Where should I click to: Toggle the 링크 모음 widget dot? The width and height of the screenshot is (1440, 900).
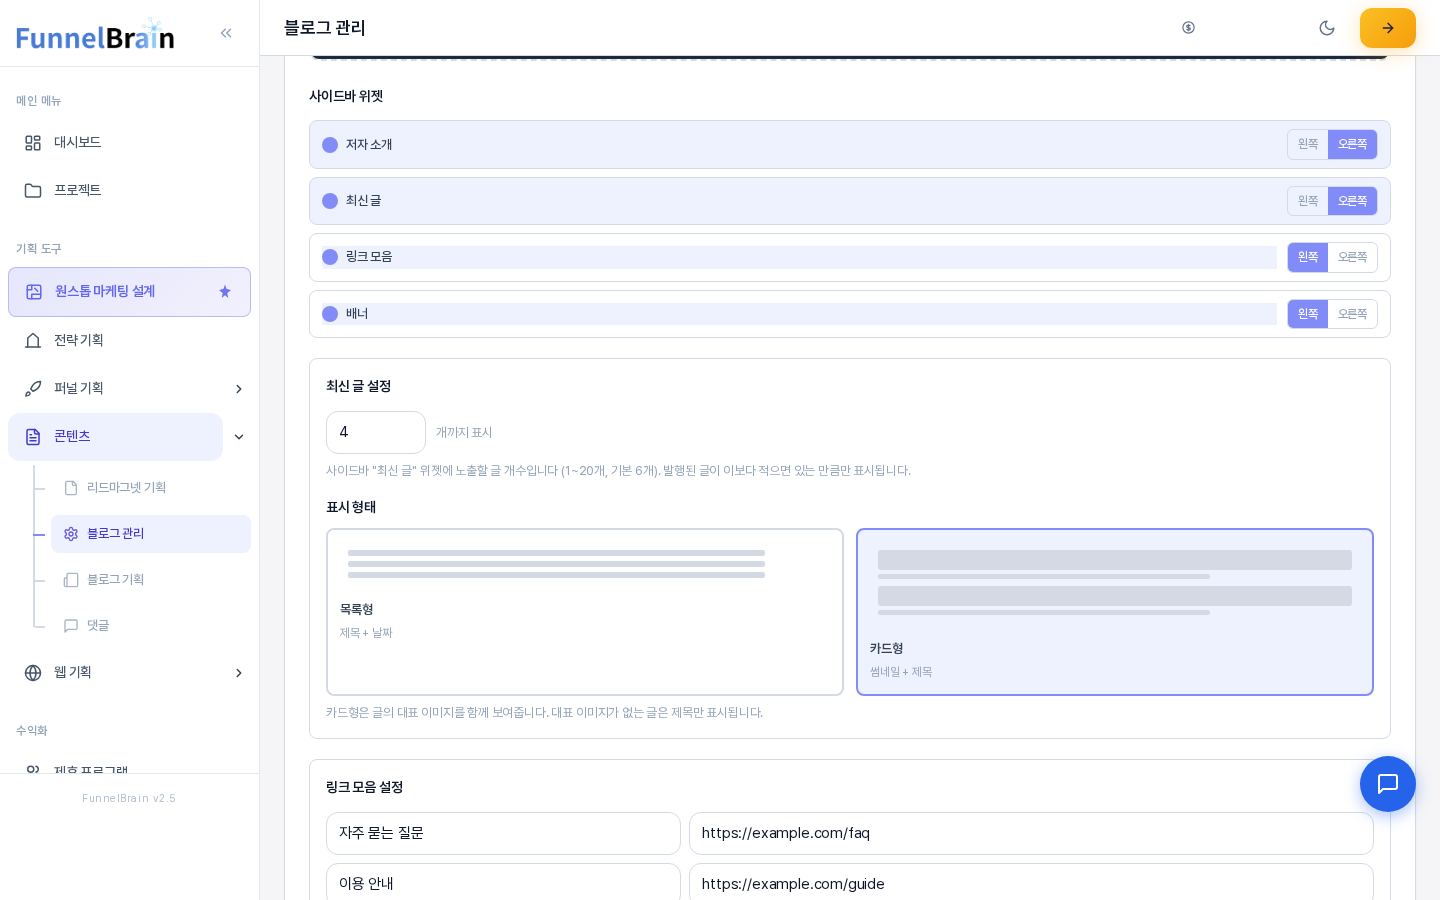pos(330,257)
